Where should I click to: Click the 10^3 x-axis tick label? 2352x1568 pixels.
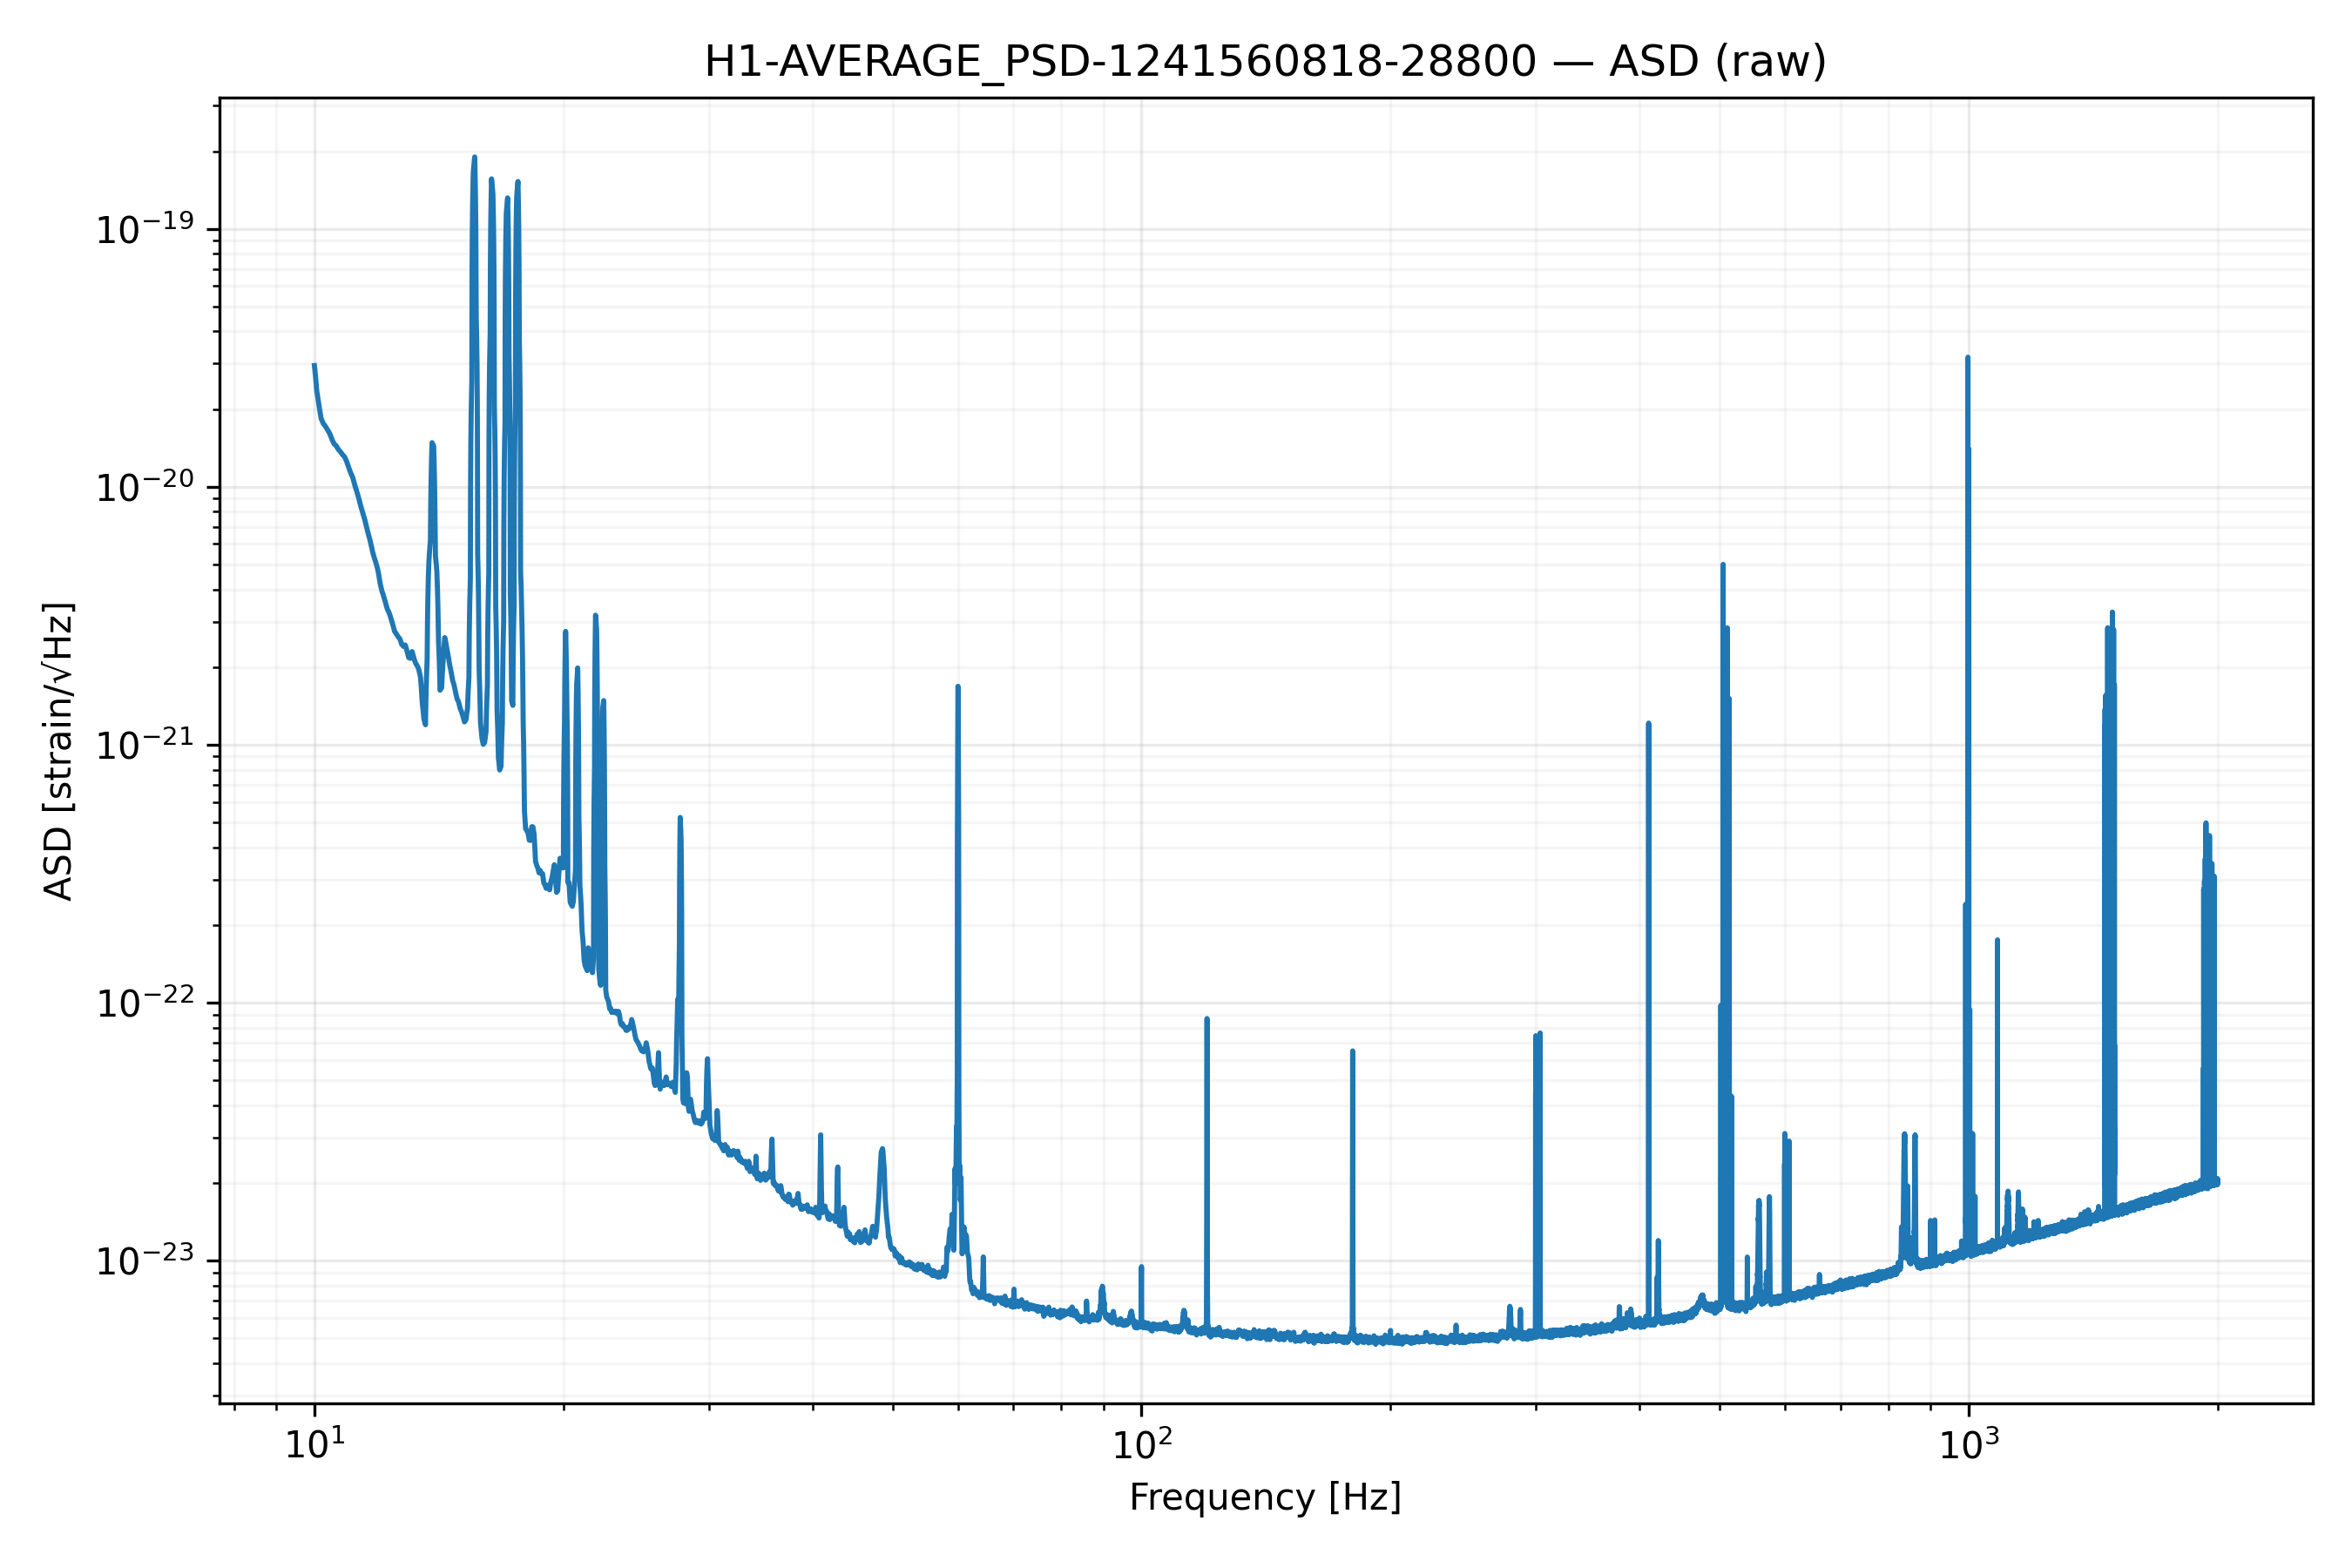1969,1443
